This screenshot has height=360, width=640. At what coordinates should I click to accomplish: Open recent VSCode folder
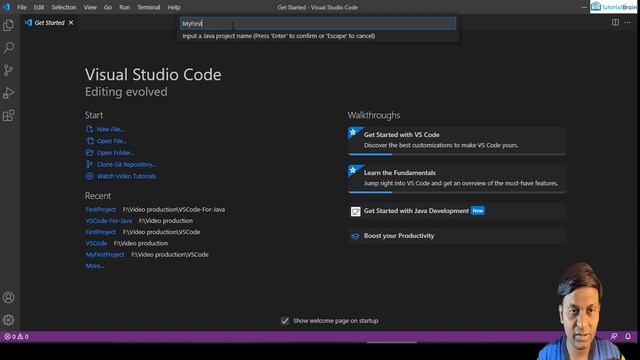pos(96,243)
